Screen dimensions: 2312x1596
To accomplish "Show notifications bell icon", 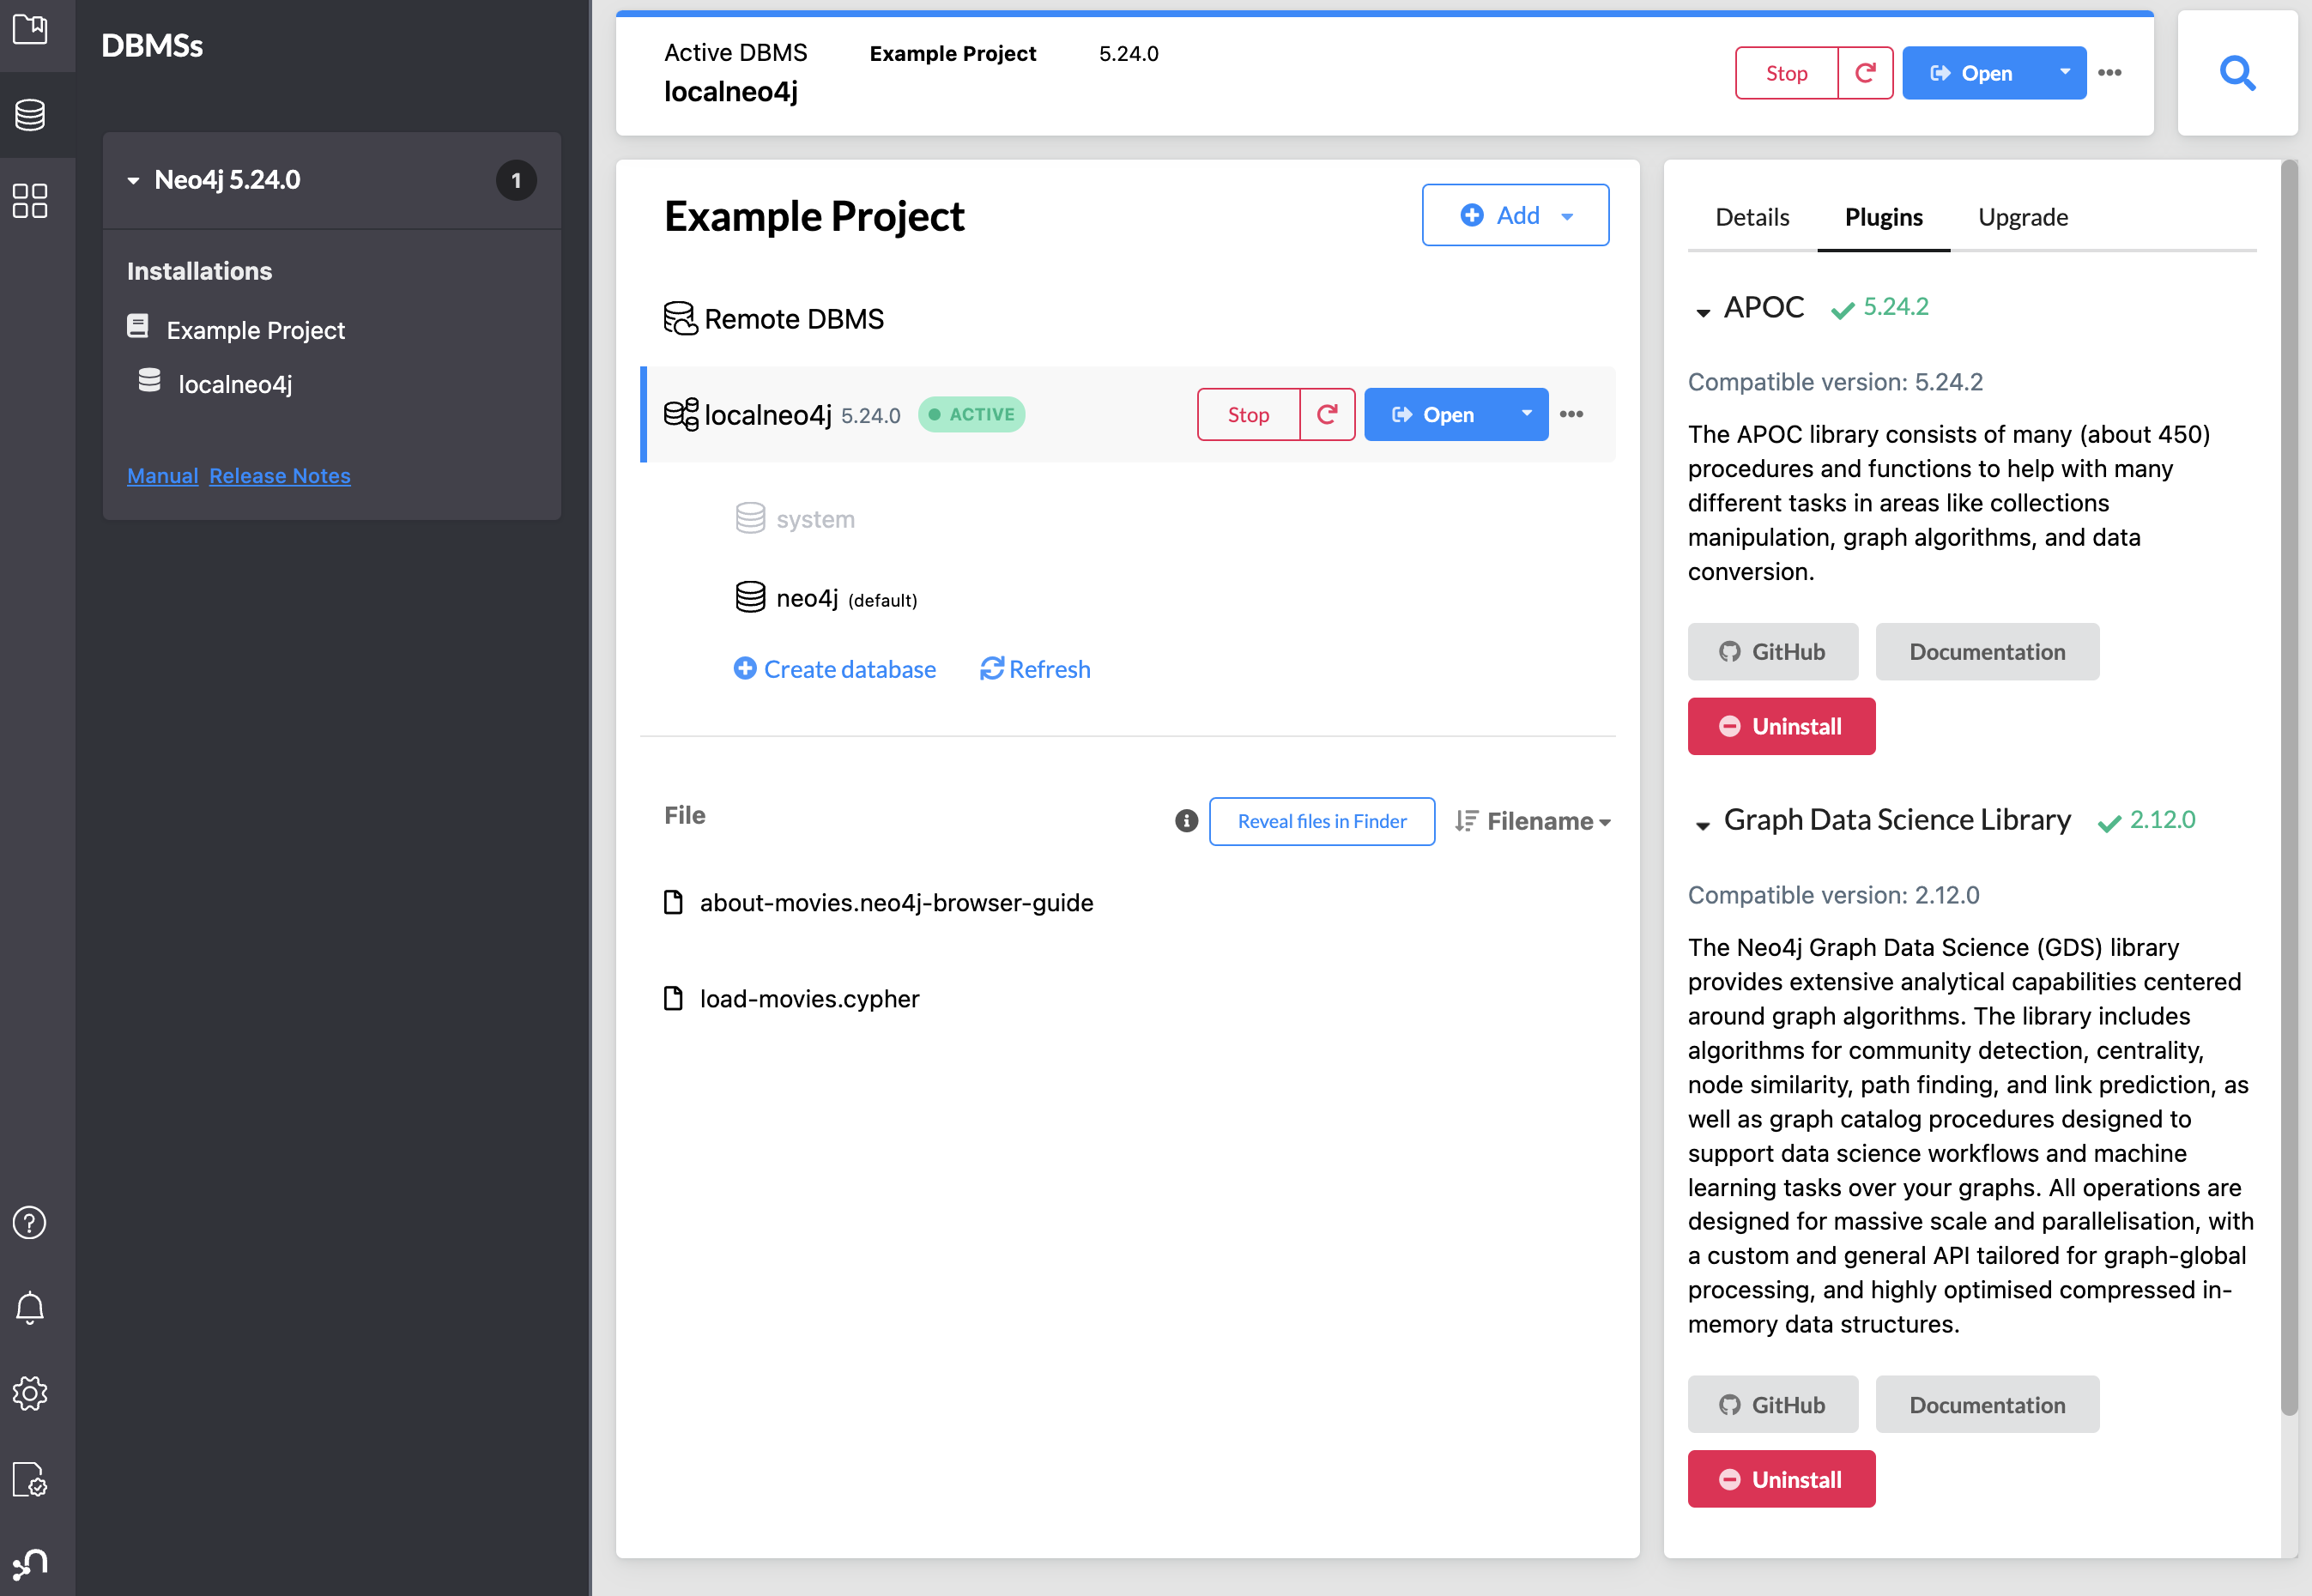I will (30, 1308).
